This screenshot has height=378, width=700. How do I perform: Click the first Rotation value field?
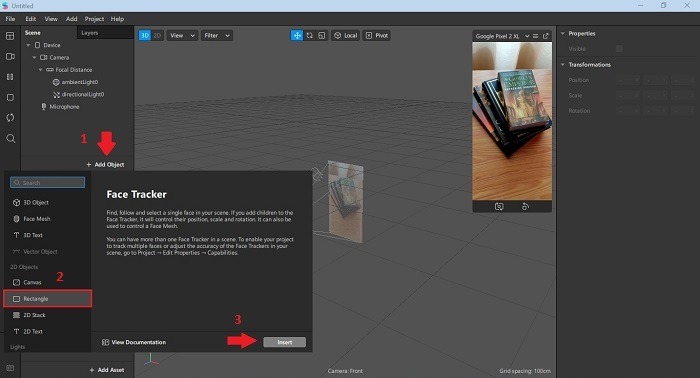click(x=629, y=111)
